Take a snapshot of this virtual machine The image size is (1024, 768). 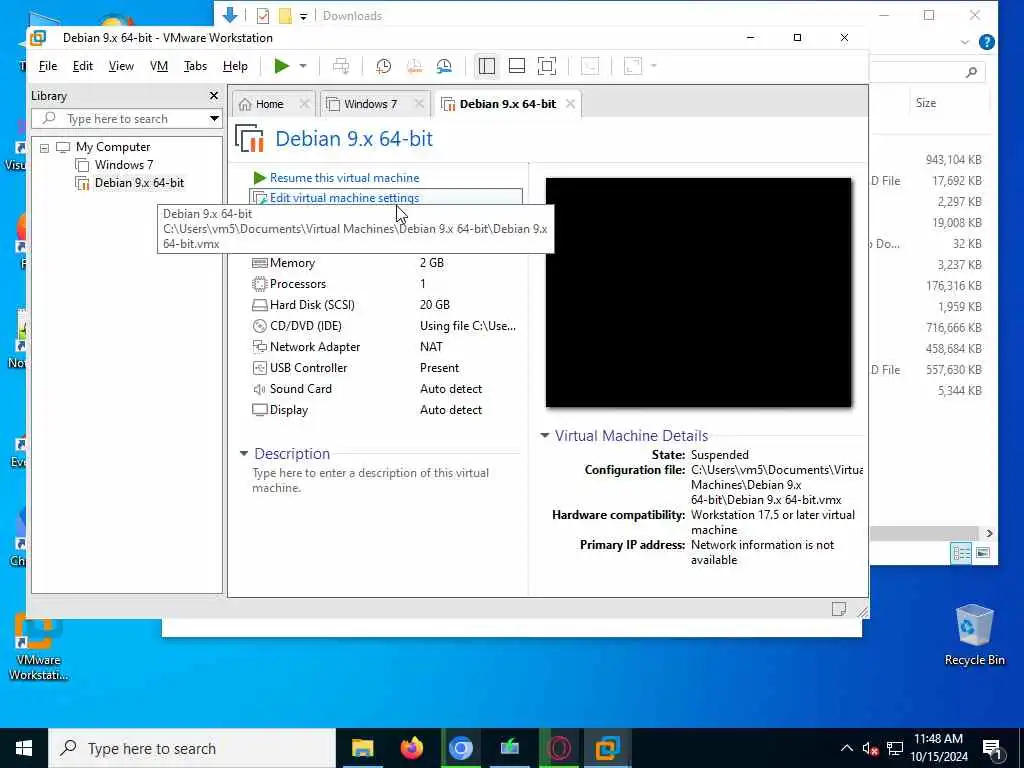point(384,66)
